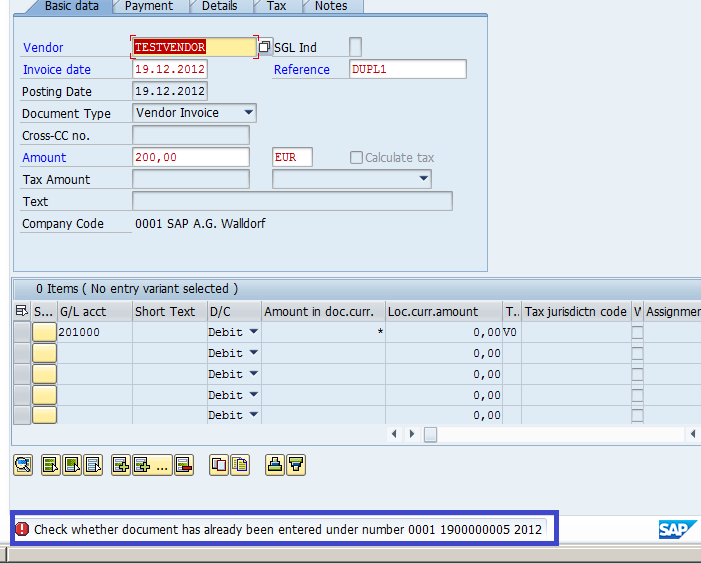Click status icon of the 201000 row

(44, 332)
